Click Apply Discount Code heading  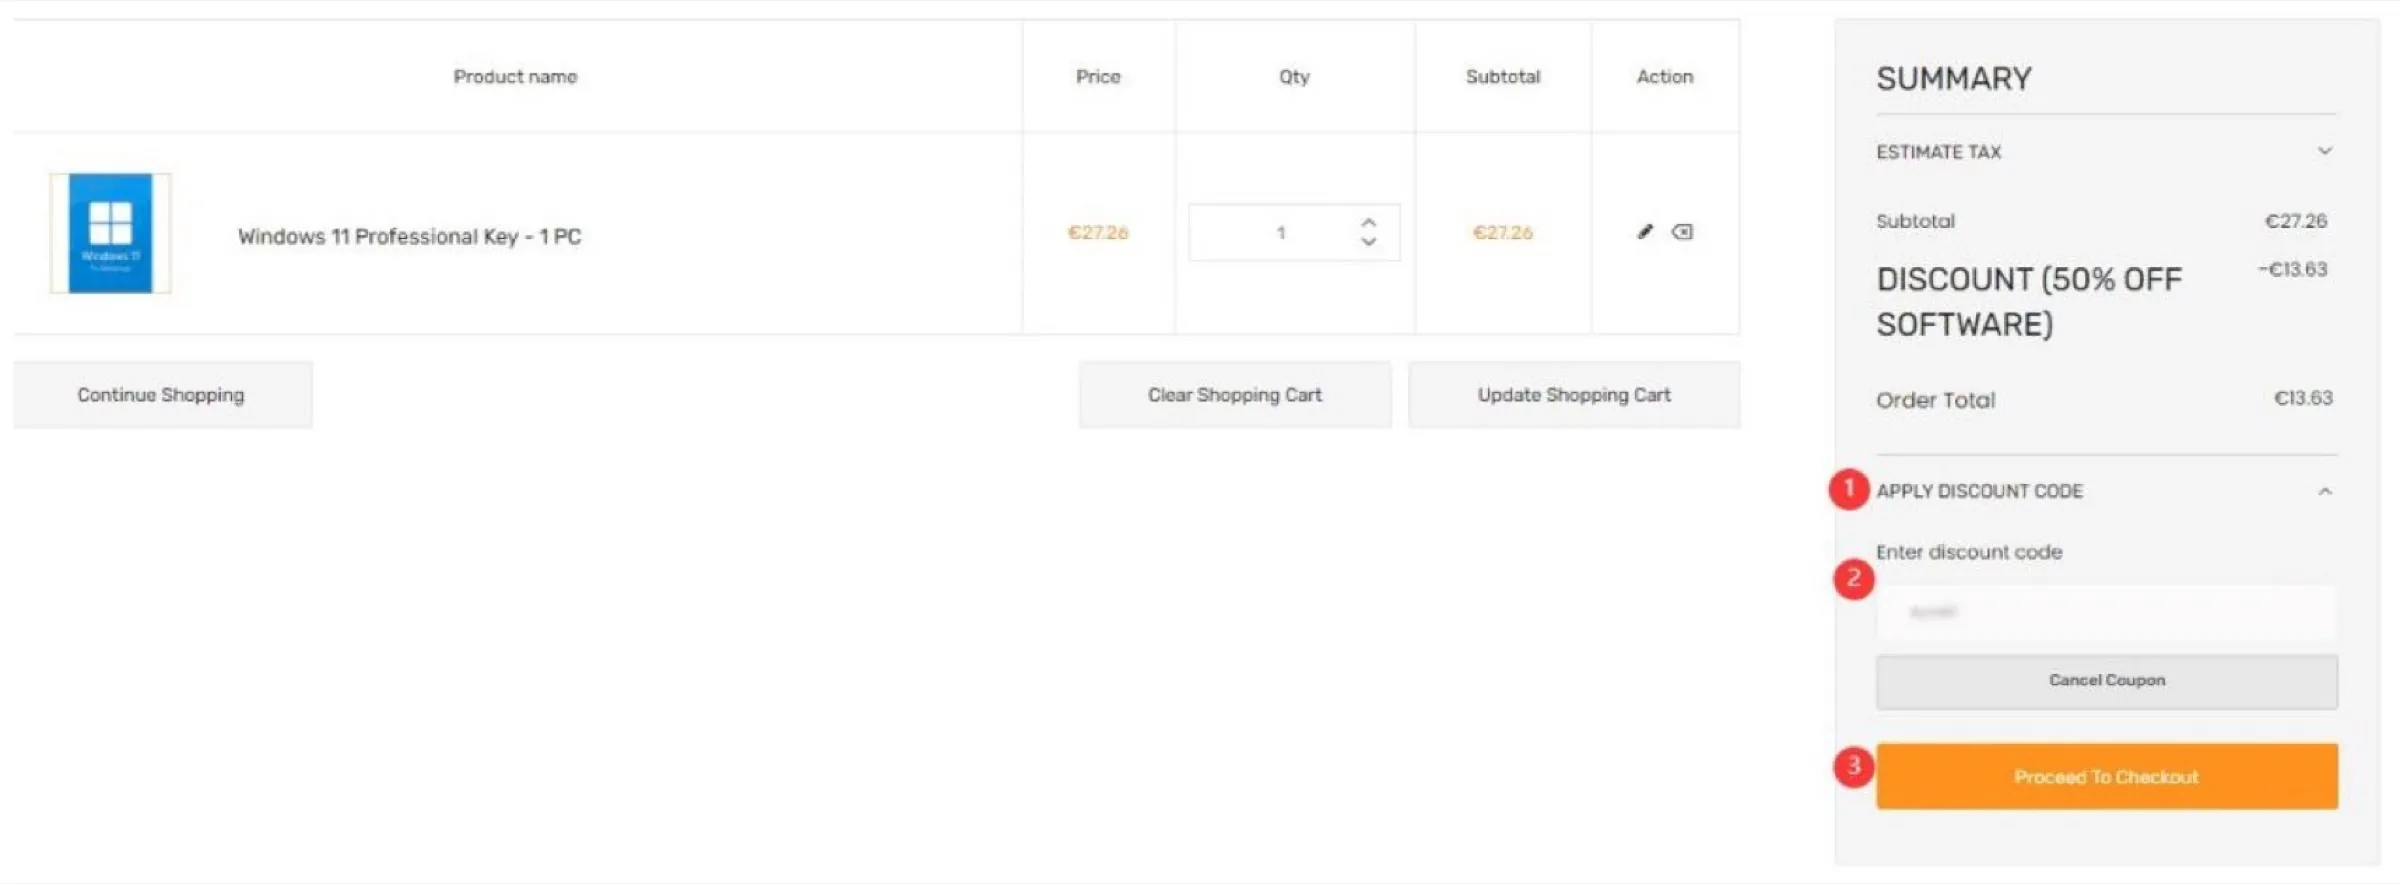[1979, 491]
